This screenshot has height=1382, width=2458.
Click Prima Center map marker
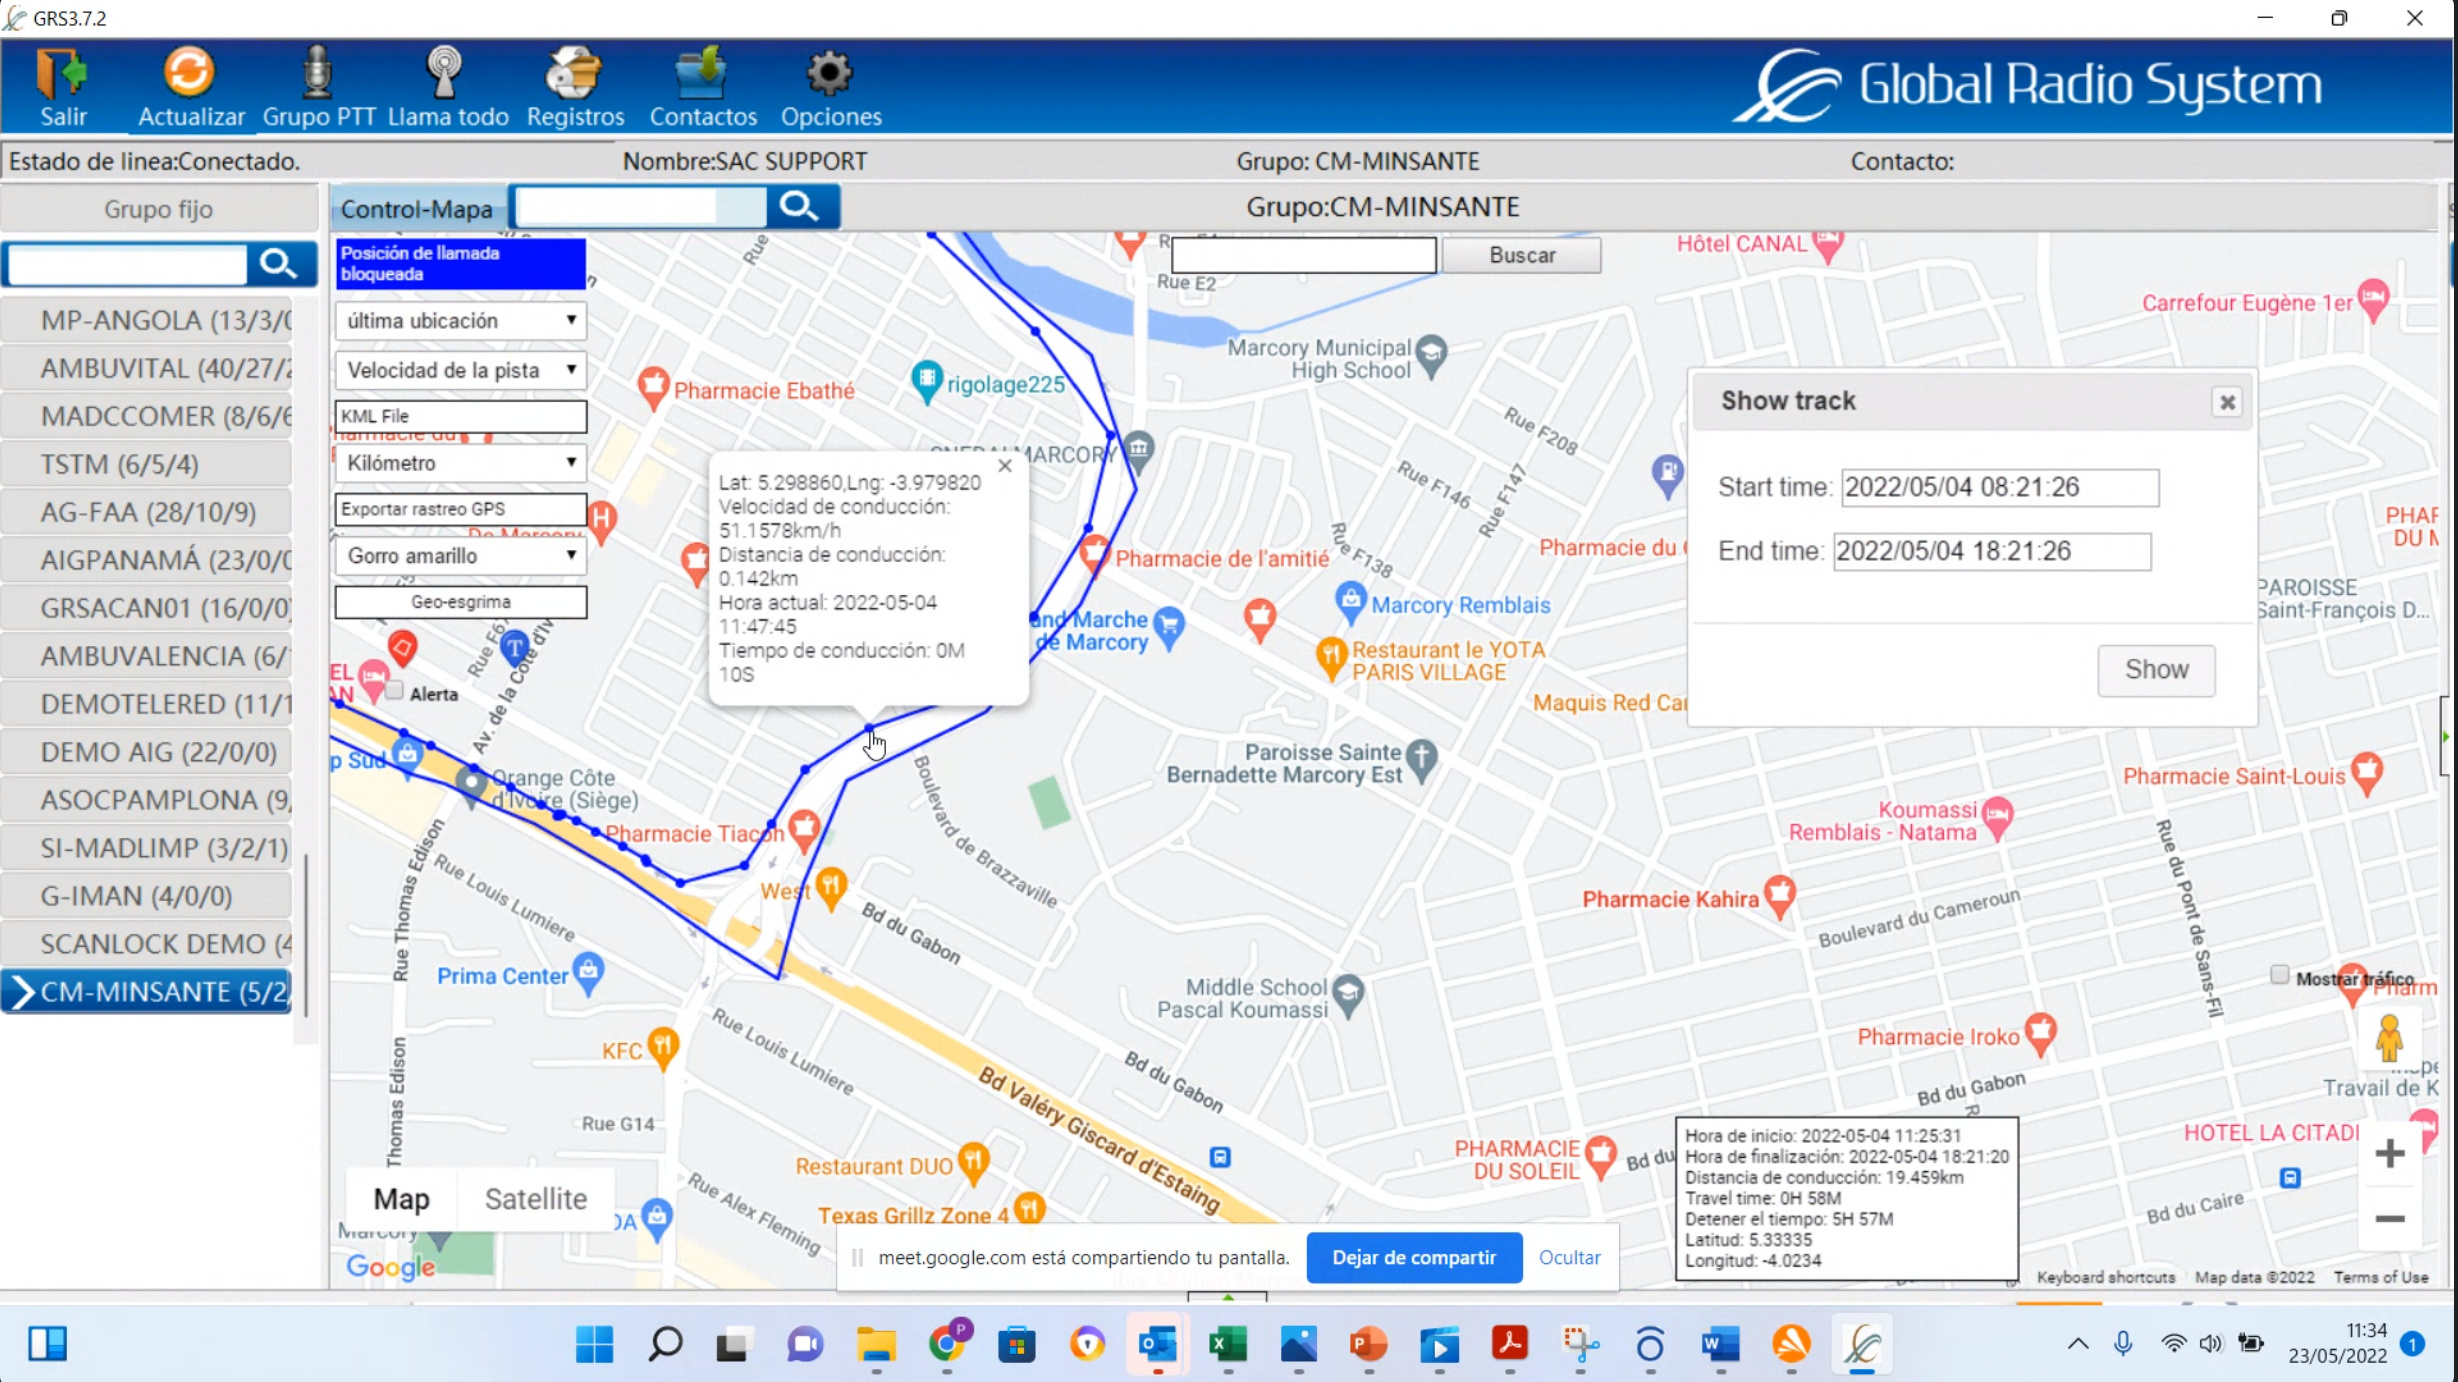click(x=588, y=972)
